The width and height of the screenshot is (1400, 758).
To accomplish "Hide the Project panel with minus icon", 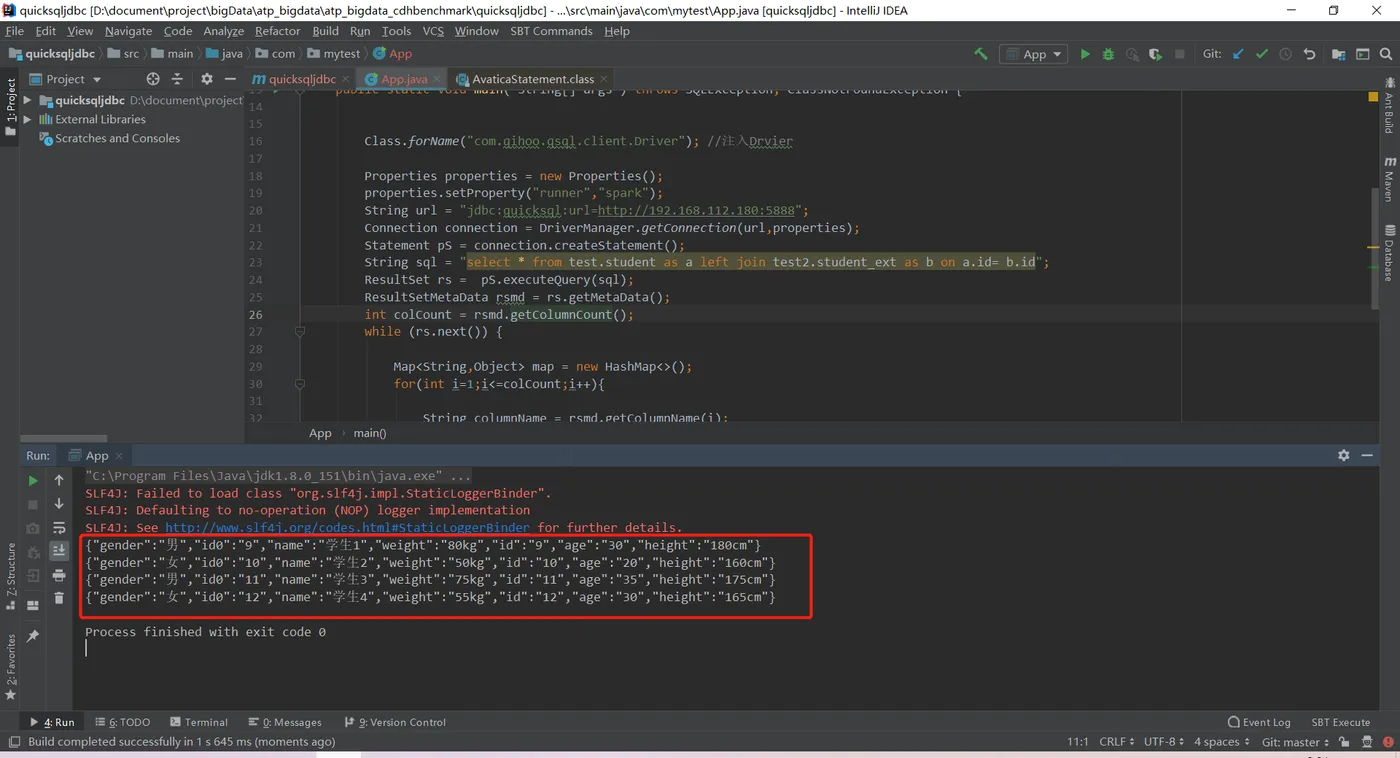I will coord(230,79).
